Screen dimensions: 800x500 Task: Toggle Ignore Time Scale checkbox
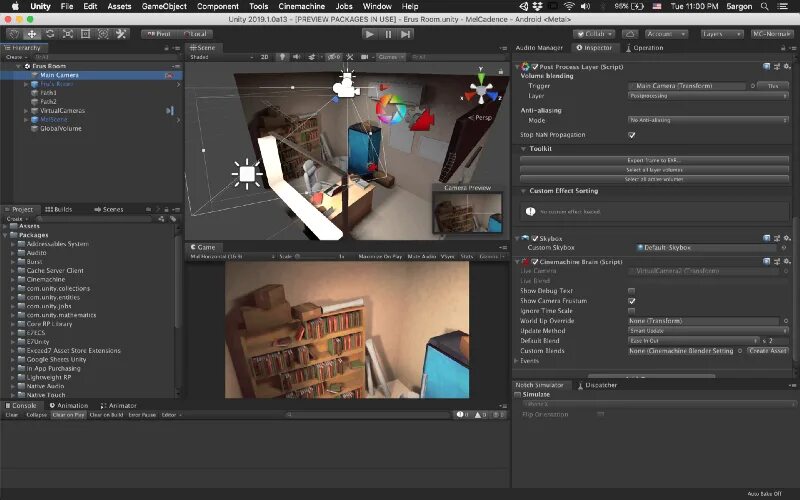tap(632, 311)
